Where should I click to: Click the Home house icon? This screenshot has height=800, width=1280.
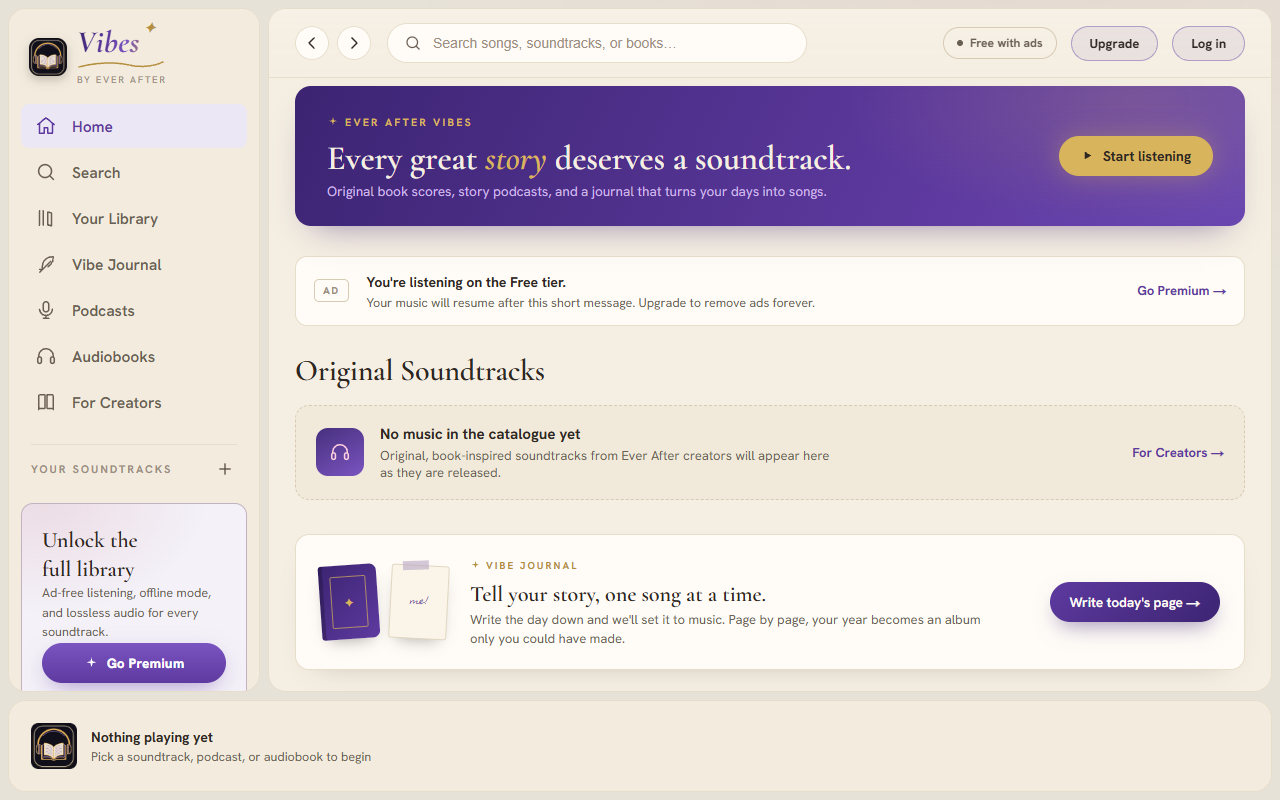coord(46,126)
